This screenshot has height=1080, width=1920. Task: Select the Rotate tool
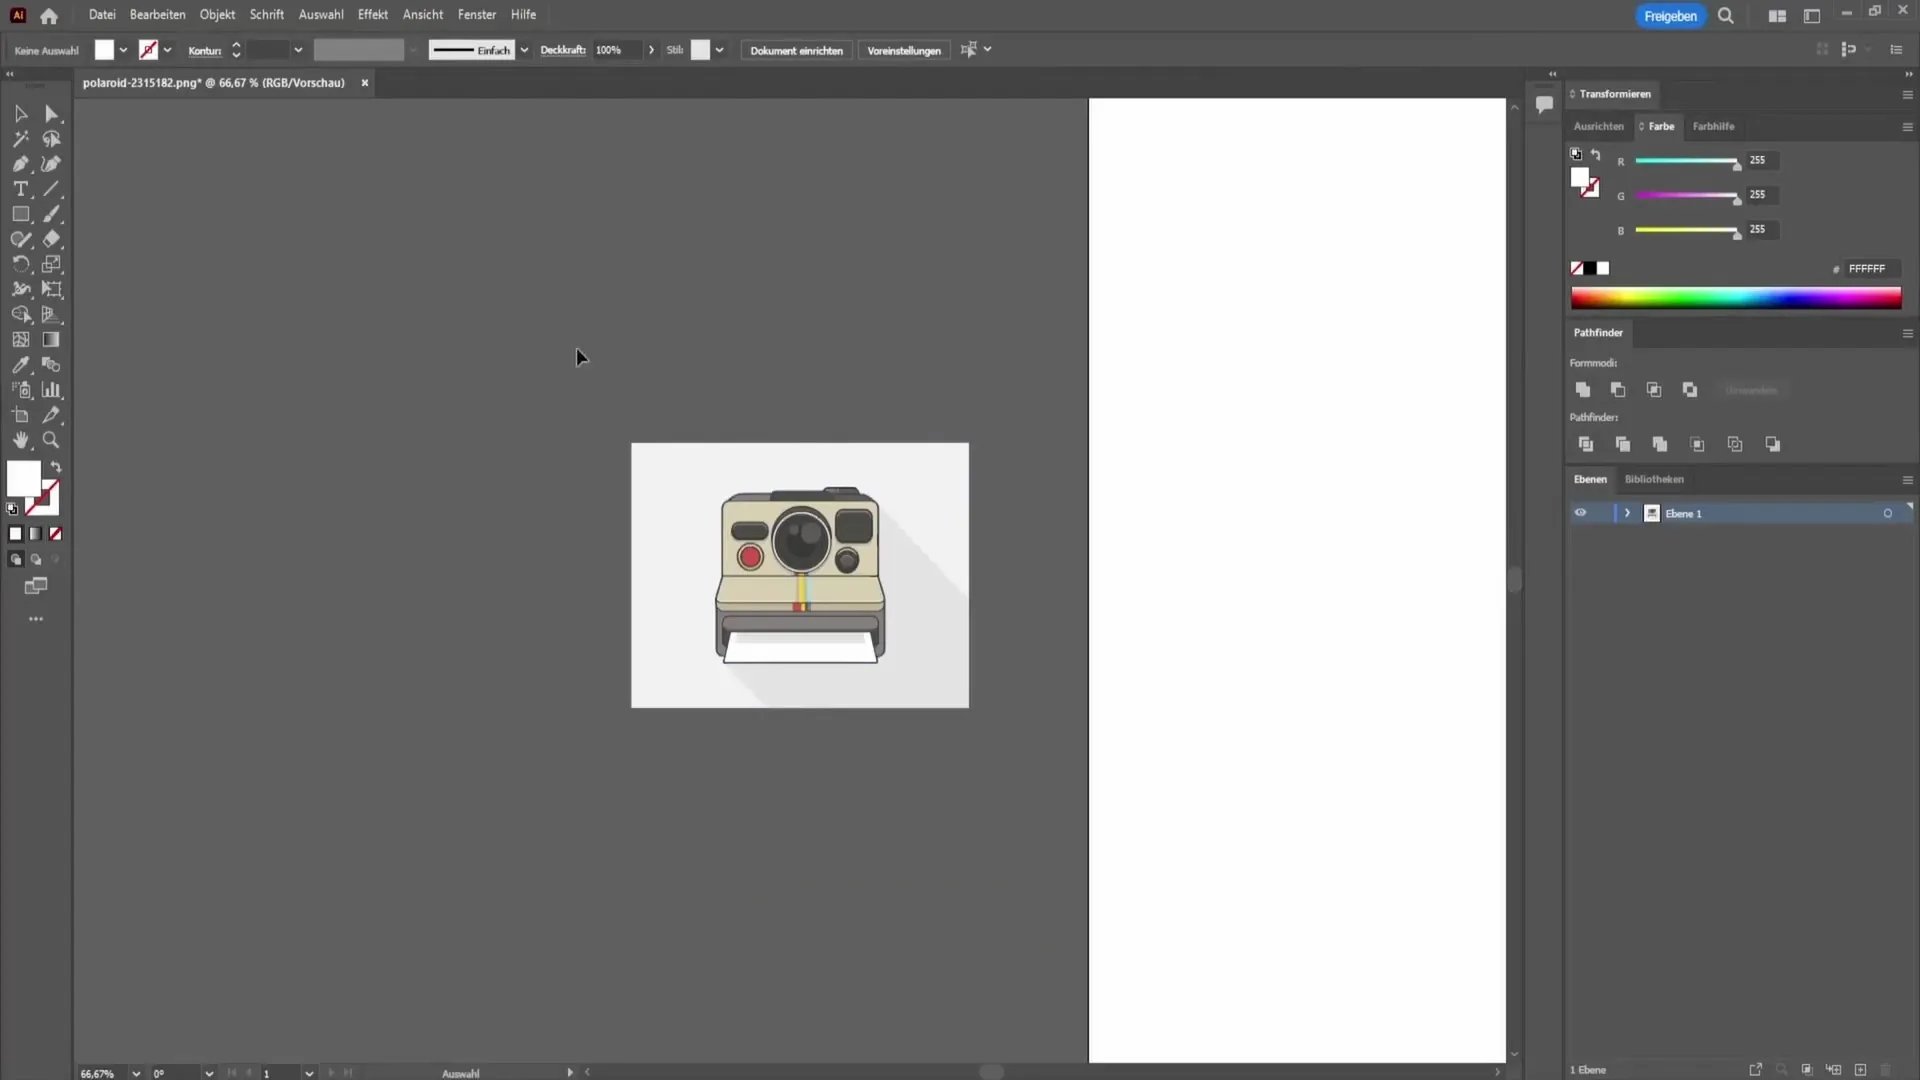[20, 264]
